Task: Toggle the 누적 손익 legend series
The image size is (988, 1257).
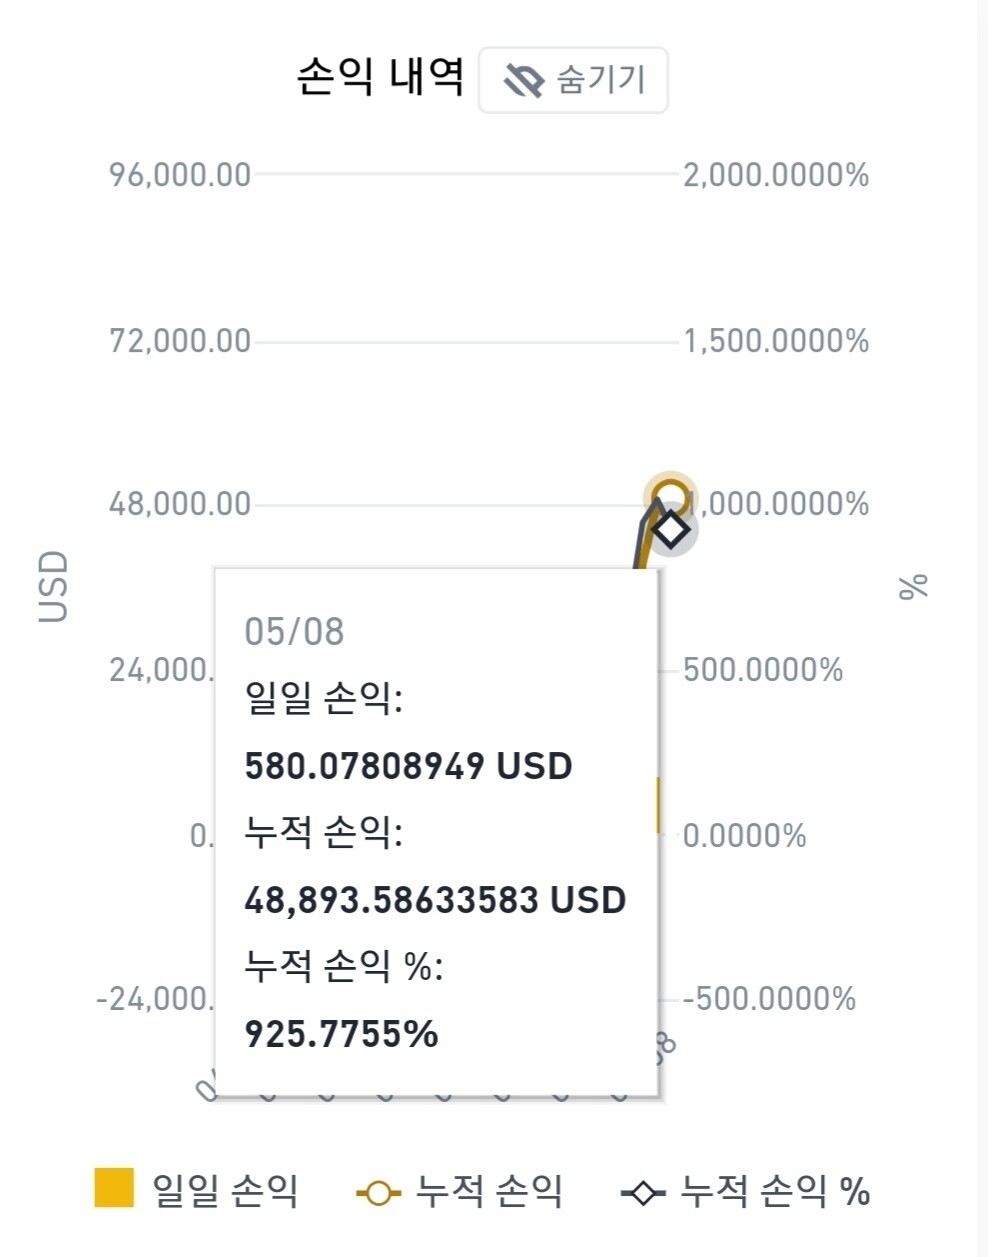Action: [x=460, y=1191]
